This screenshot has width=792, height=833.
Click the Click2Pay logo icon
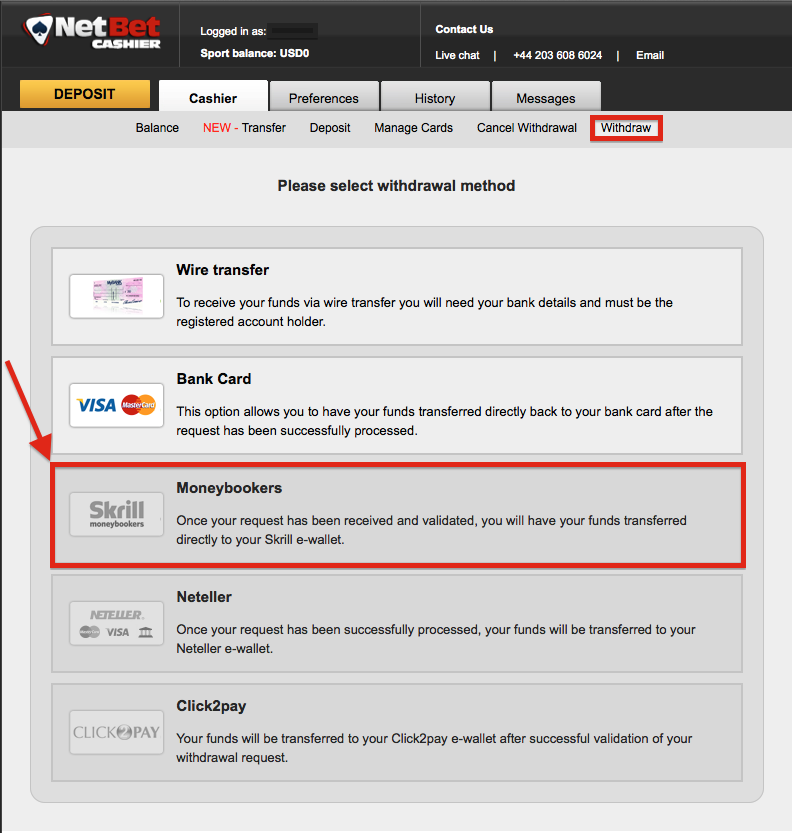116,732
